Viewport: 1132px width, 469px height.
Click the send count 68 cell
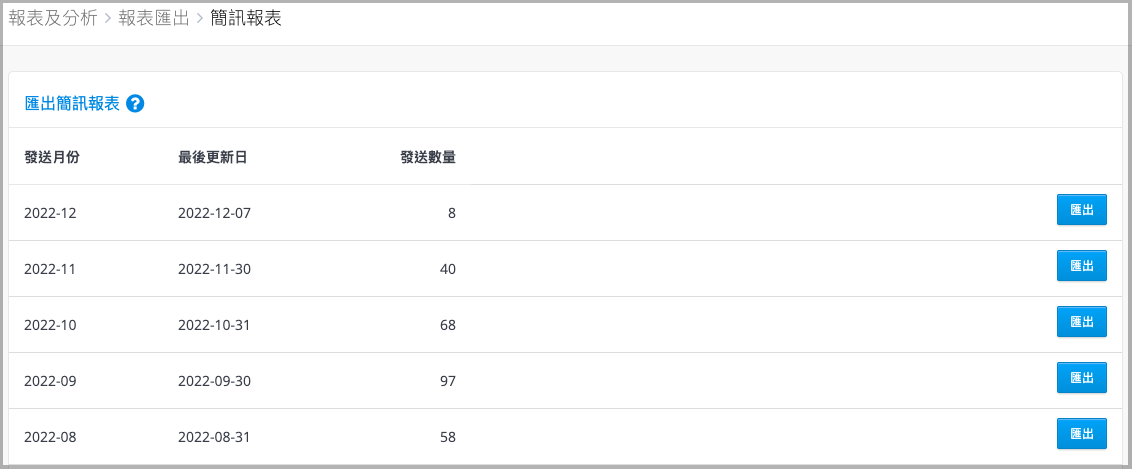448,325
